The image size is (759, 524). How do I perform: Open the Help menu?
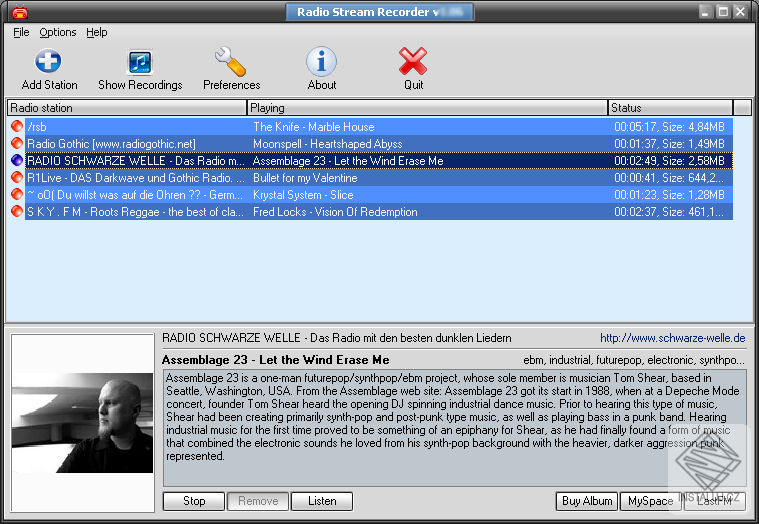pyautogui.click(x=97, y=32)
